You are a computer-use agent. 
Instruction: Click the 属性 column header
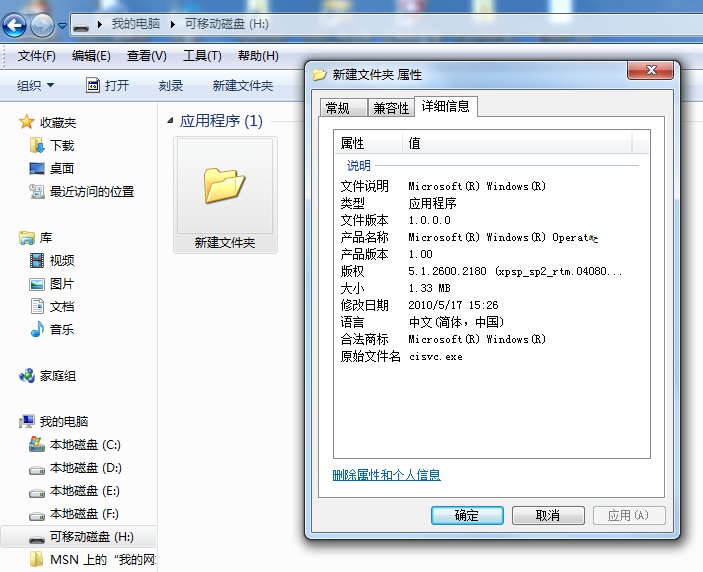click(x=368, y=143)
